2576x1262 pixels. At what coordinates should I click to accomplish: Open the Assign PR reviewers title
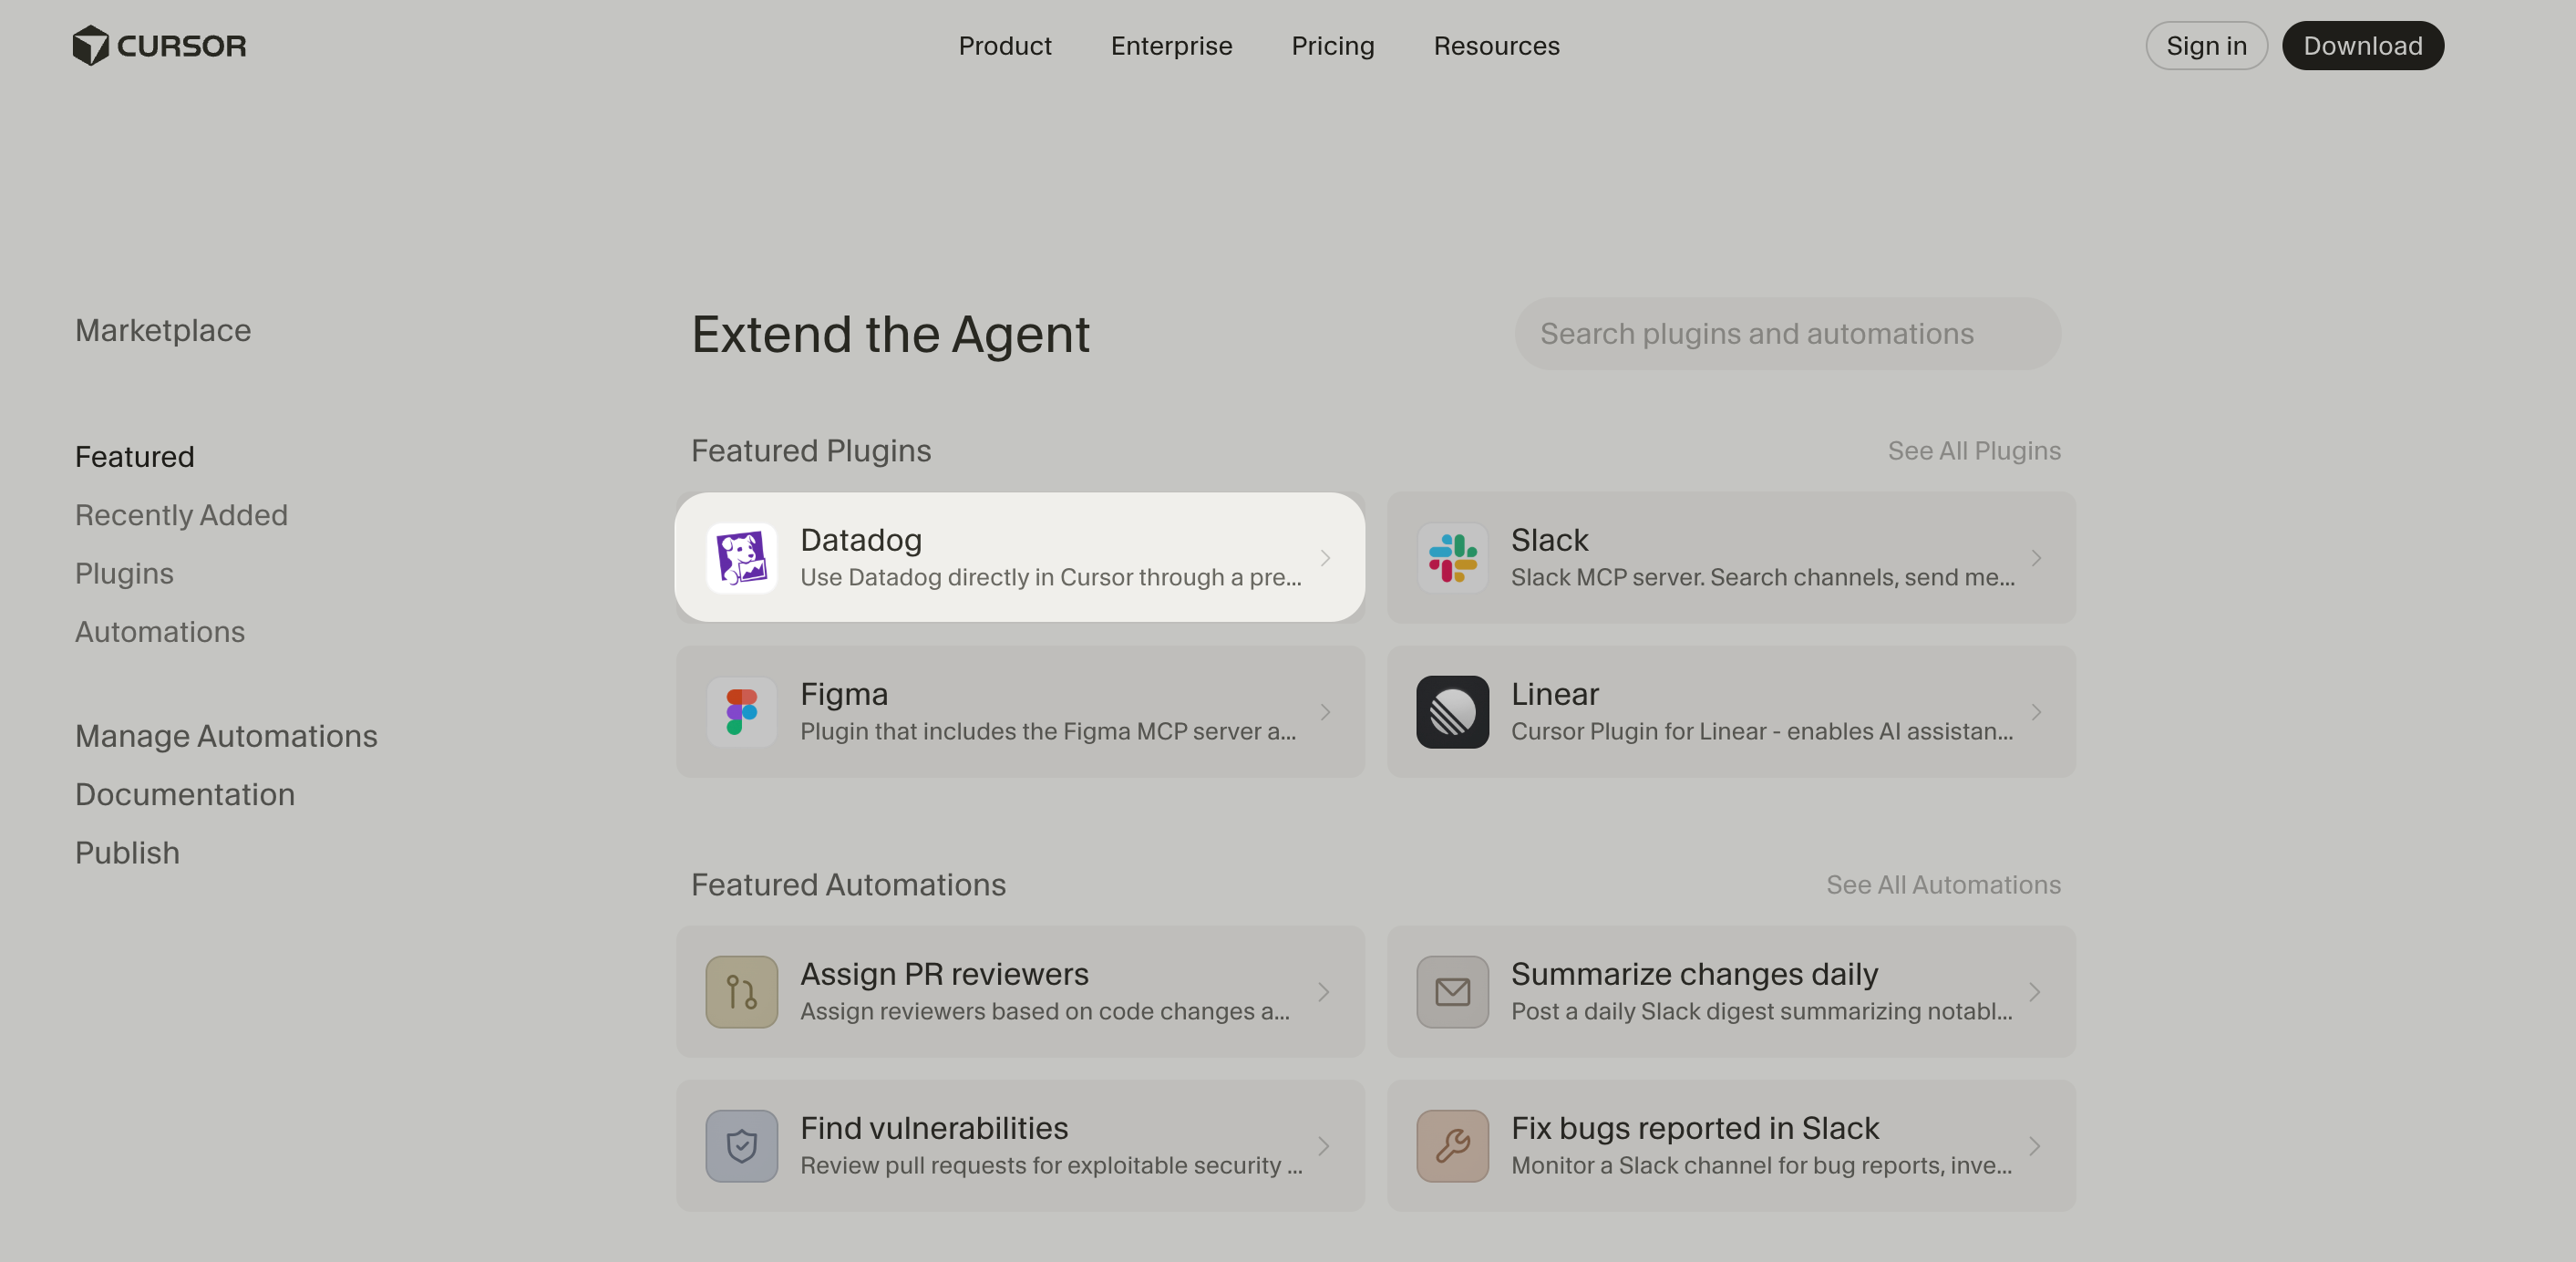[x=944, y=974]
